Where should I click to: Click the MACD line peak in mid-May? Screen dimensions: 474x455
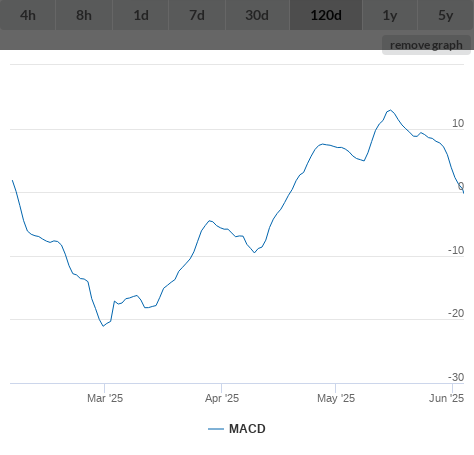[x=390, y=110]
